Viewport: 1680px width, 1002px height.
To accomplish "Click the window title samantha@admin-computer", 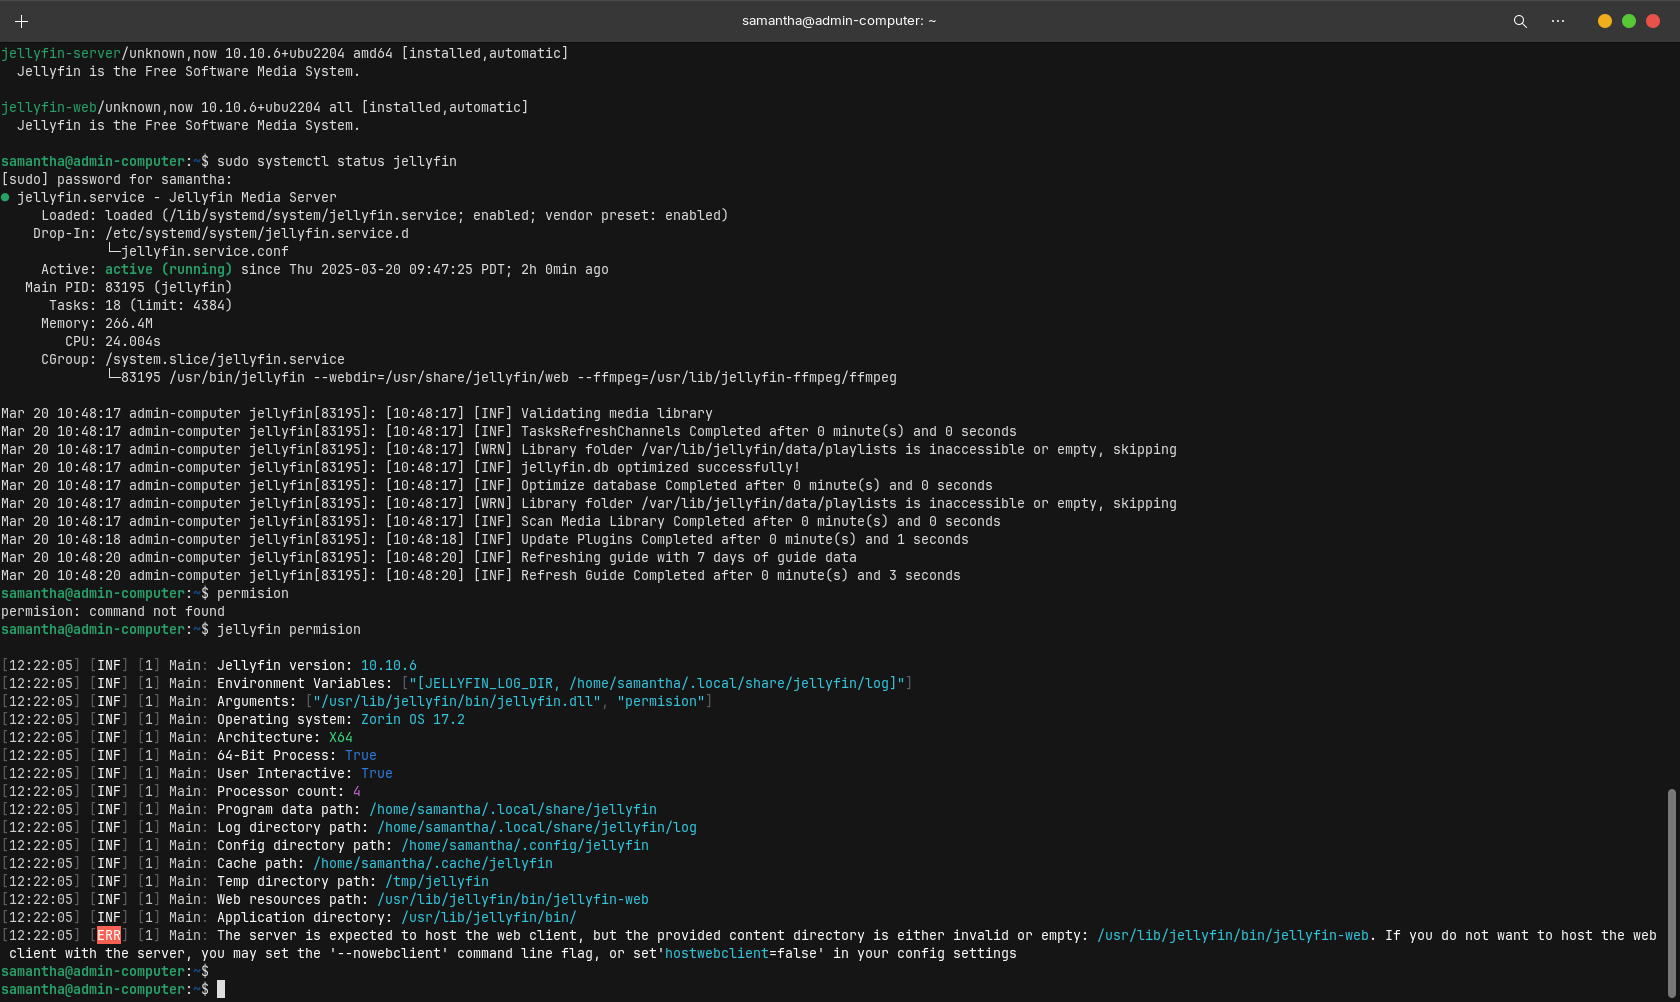I will click(x=838, y=21).
